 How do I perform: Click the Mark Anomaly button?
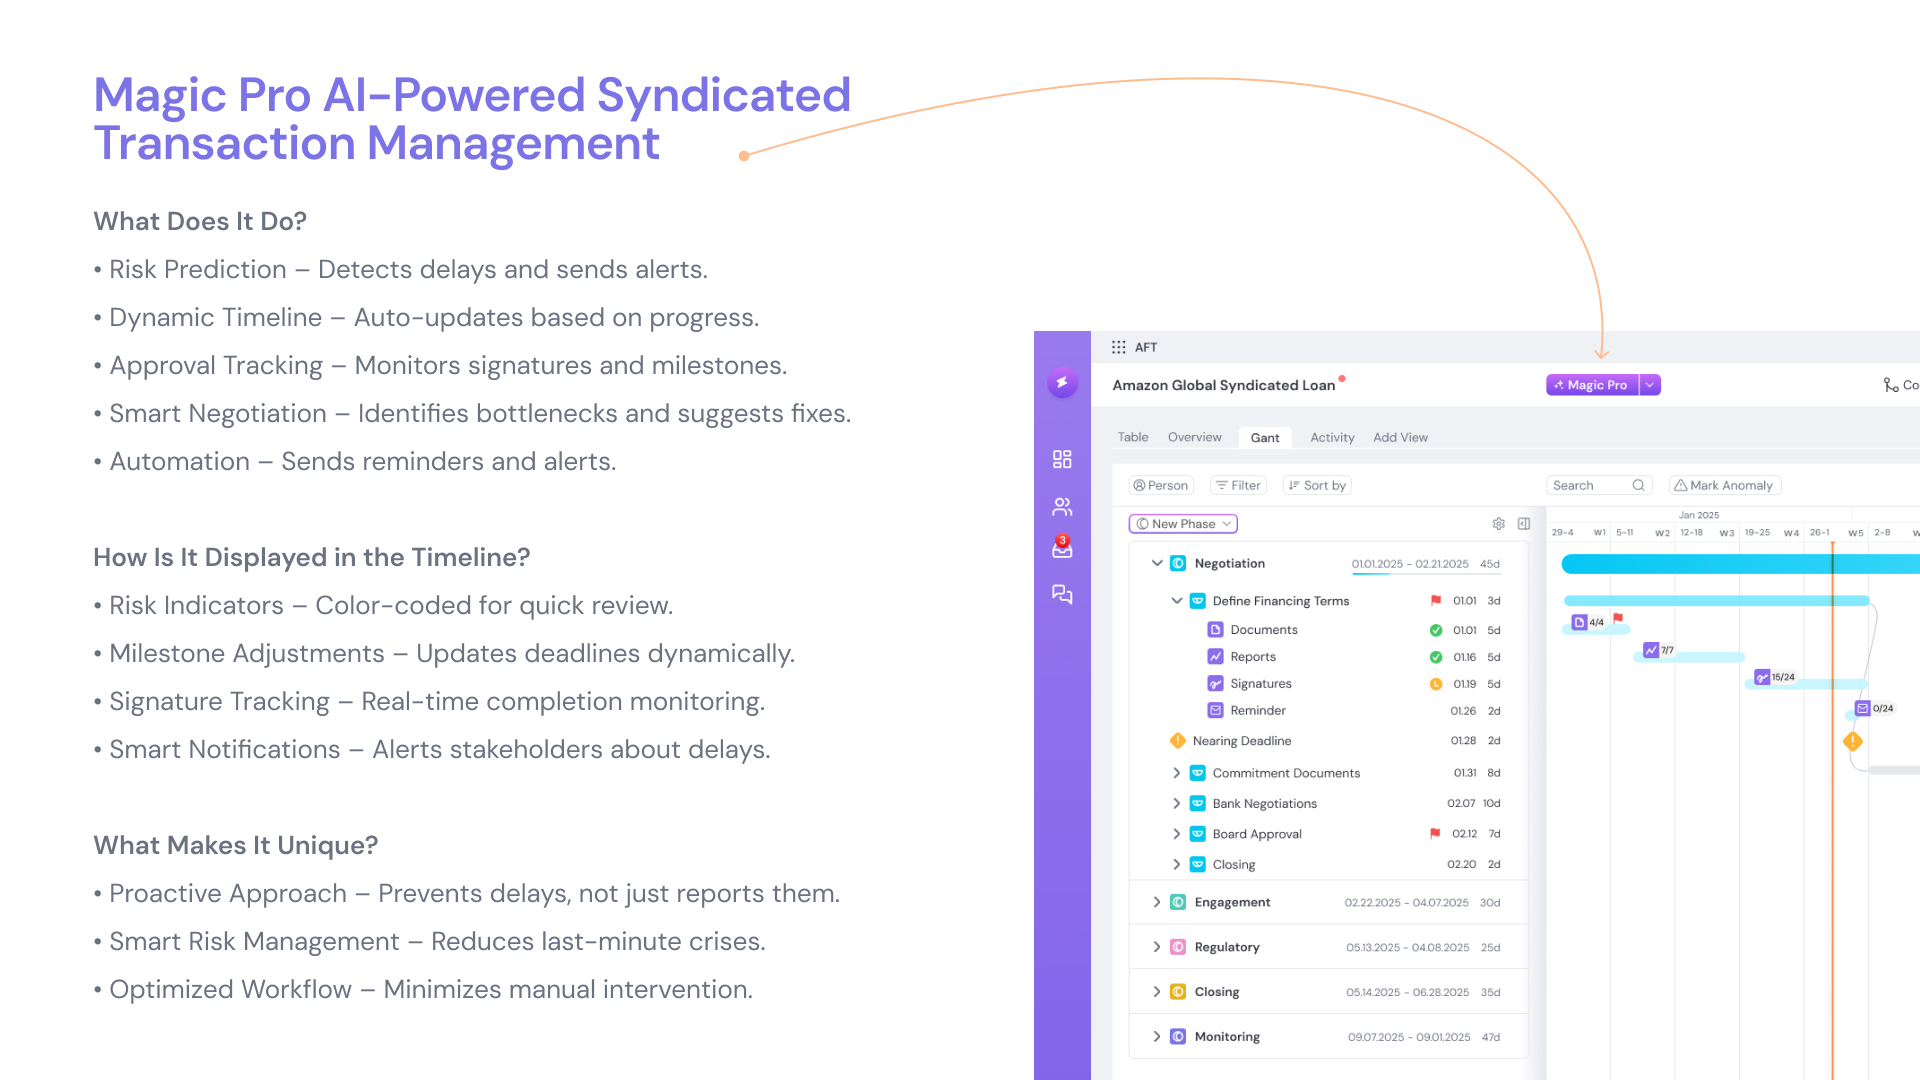(x=1724, y=485)
